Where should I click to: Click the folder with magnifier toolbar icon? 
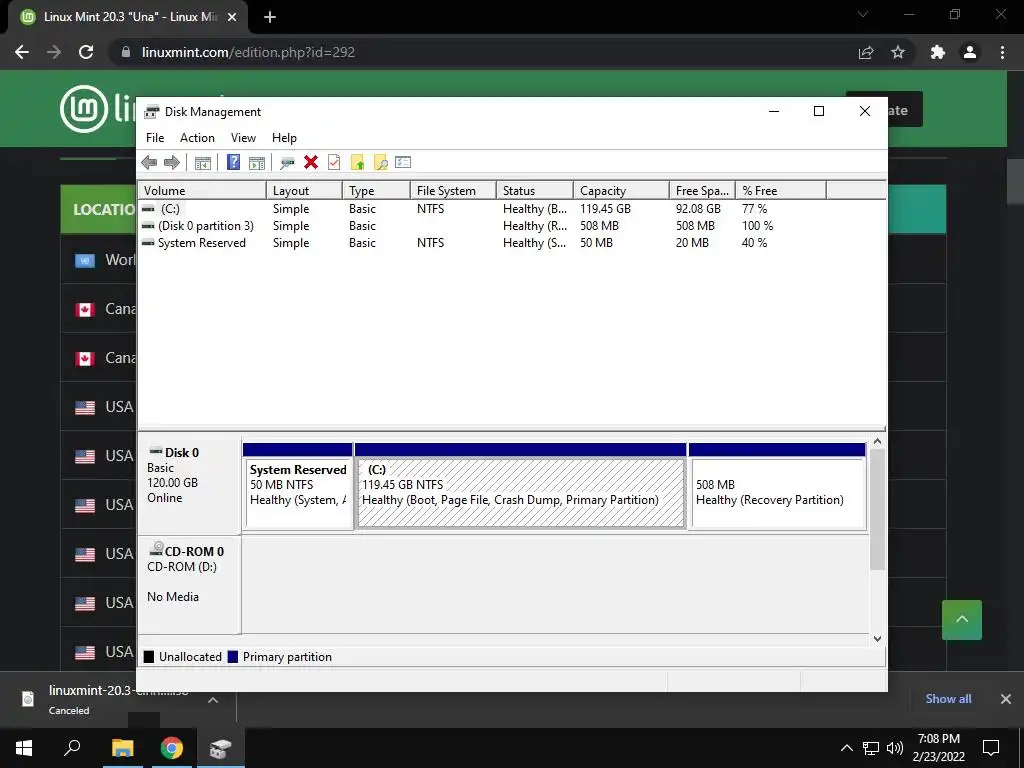point(380,162)
